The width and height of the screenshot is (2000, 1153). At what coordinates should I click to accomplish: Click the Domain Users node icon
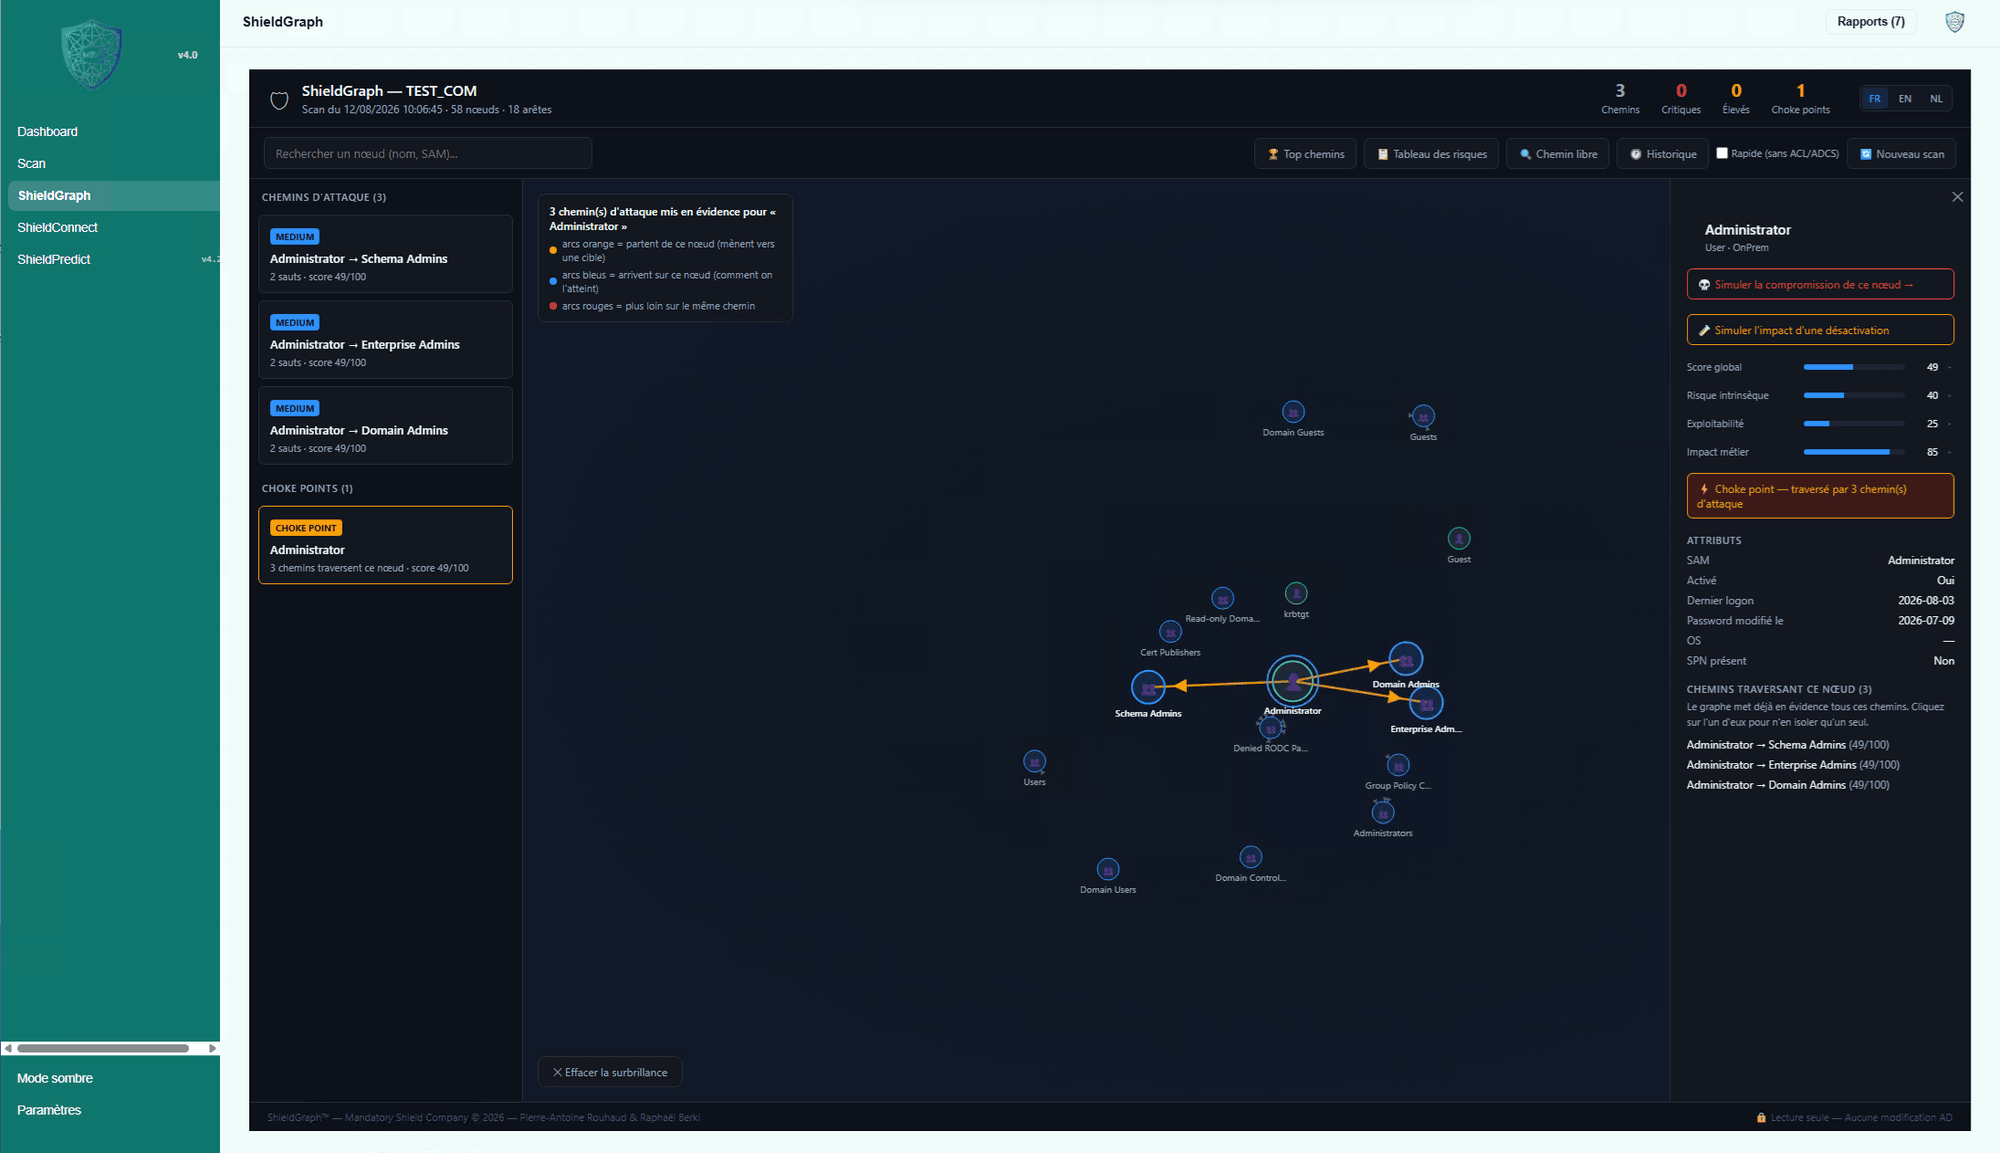coord(1108,869)
